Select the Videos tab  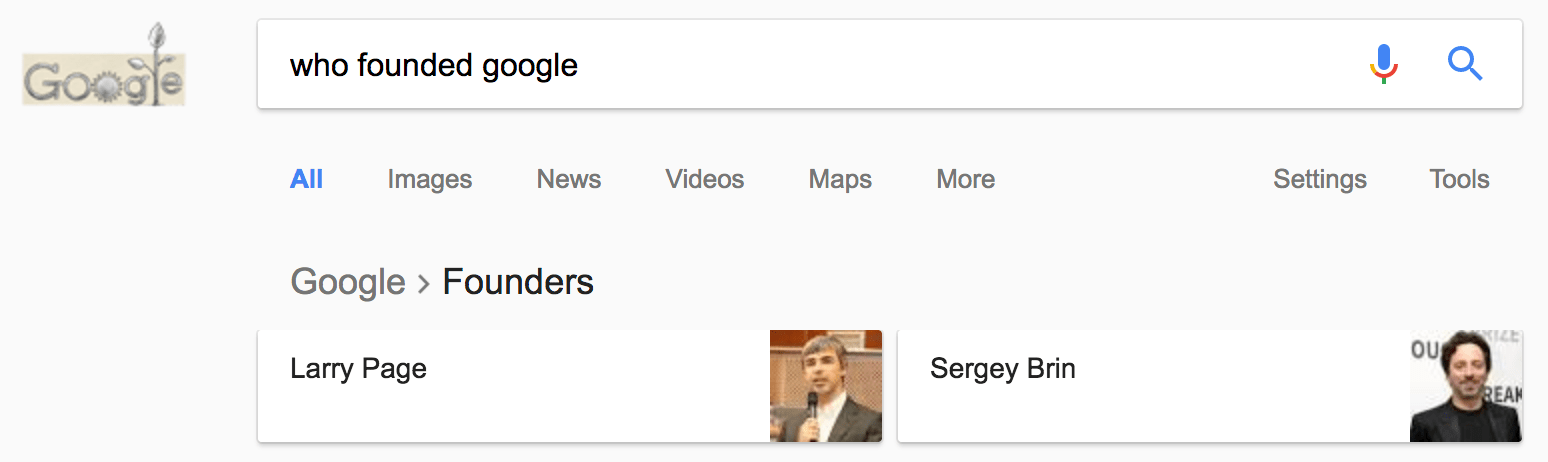click(704, 180)
